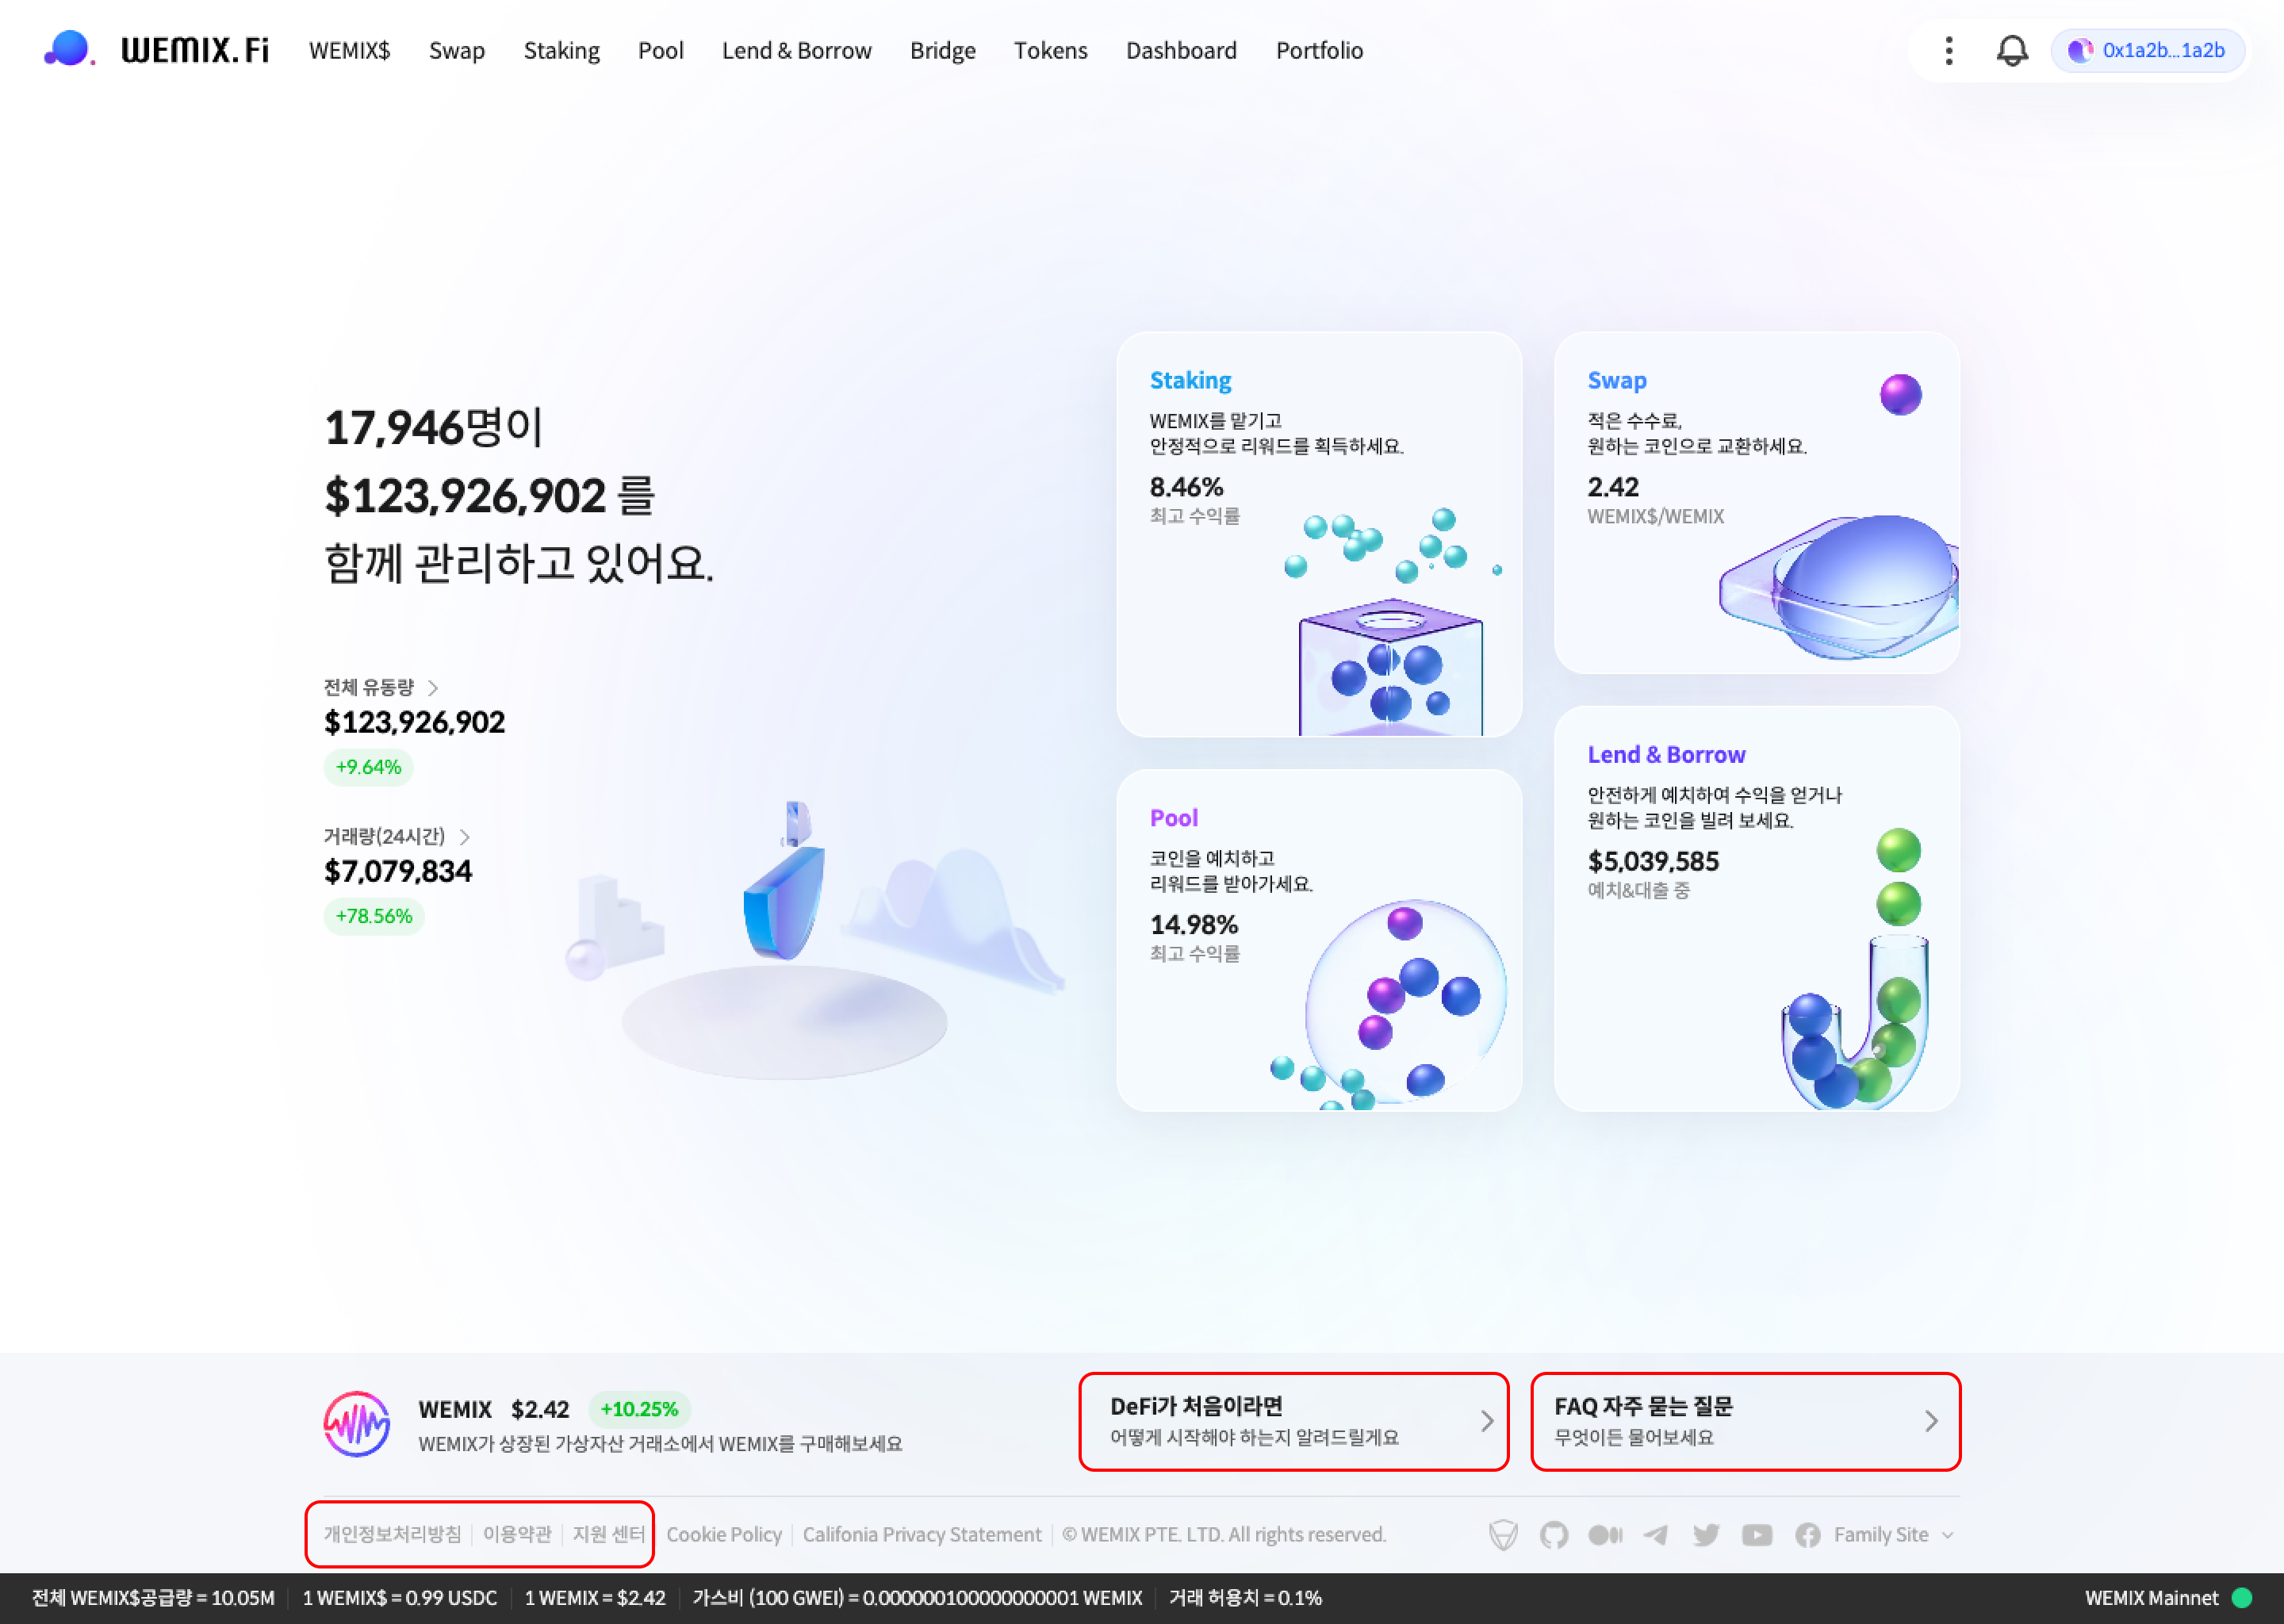Click the chevron on the DeFi beginner card
2284x1624 pixels.
1487,1421
